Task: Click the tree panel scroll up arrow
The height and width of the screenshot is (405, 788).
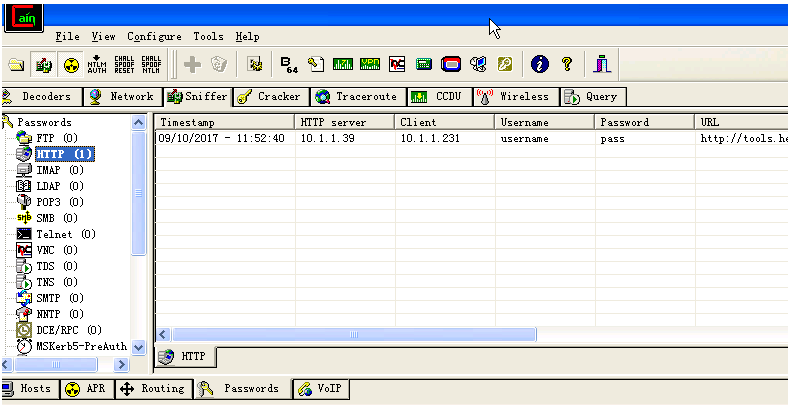Action: 138,122
